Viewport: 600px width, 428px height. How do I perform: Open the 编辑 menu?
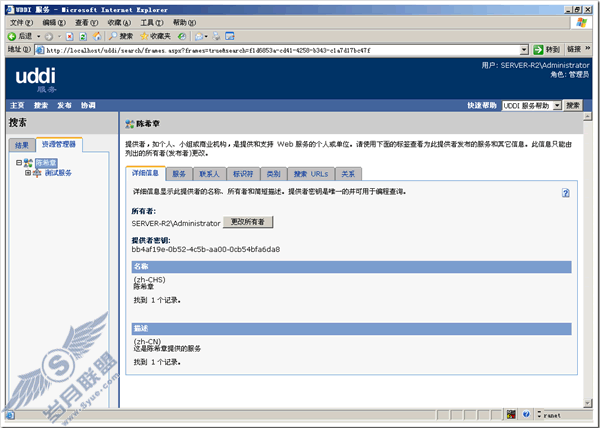54,23
